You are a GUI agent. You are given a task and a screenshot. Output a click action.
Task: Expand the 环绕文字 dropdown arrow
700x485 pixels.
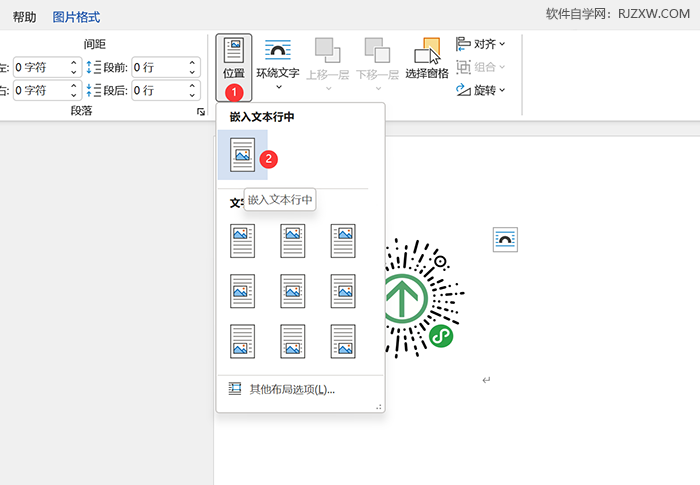point(279,87)
